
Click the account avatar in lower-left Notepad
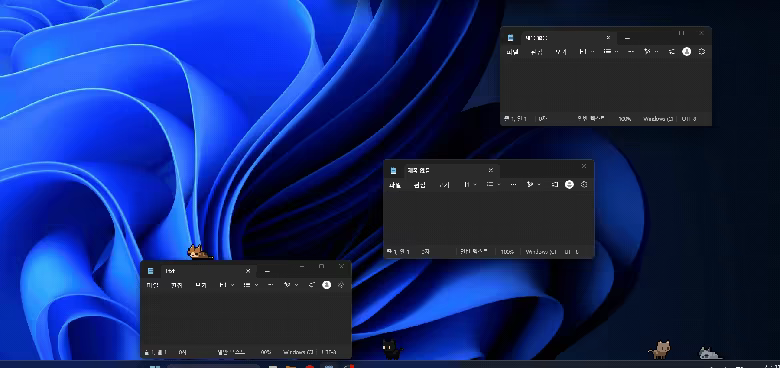click(326, 285)
